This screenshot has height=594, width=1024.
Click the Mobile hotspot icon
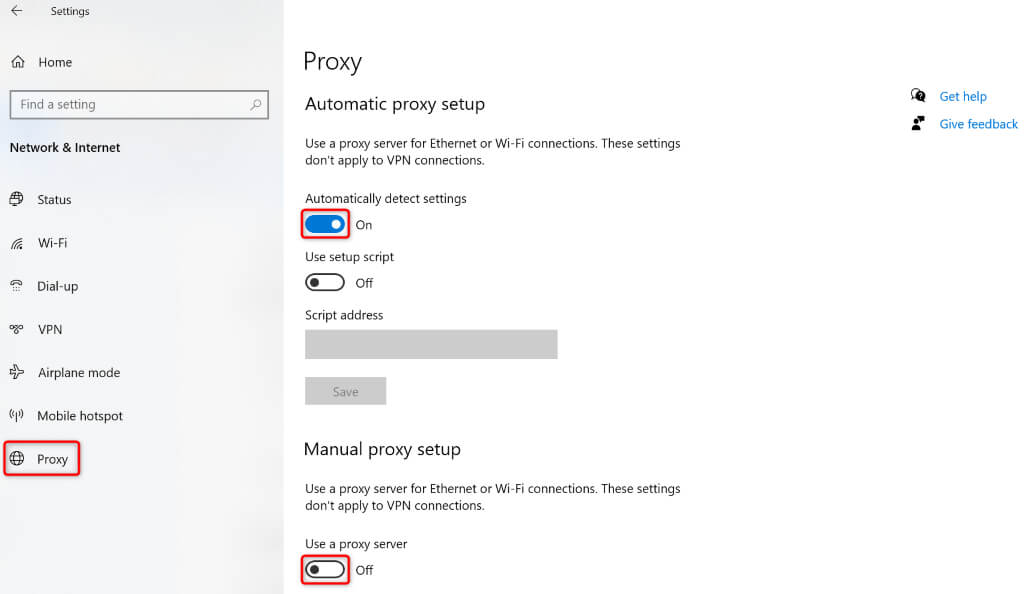[x=17, y=415]
